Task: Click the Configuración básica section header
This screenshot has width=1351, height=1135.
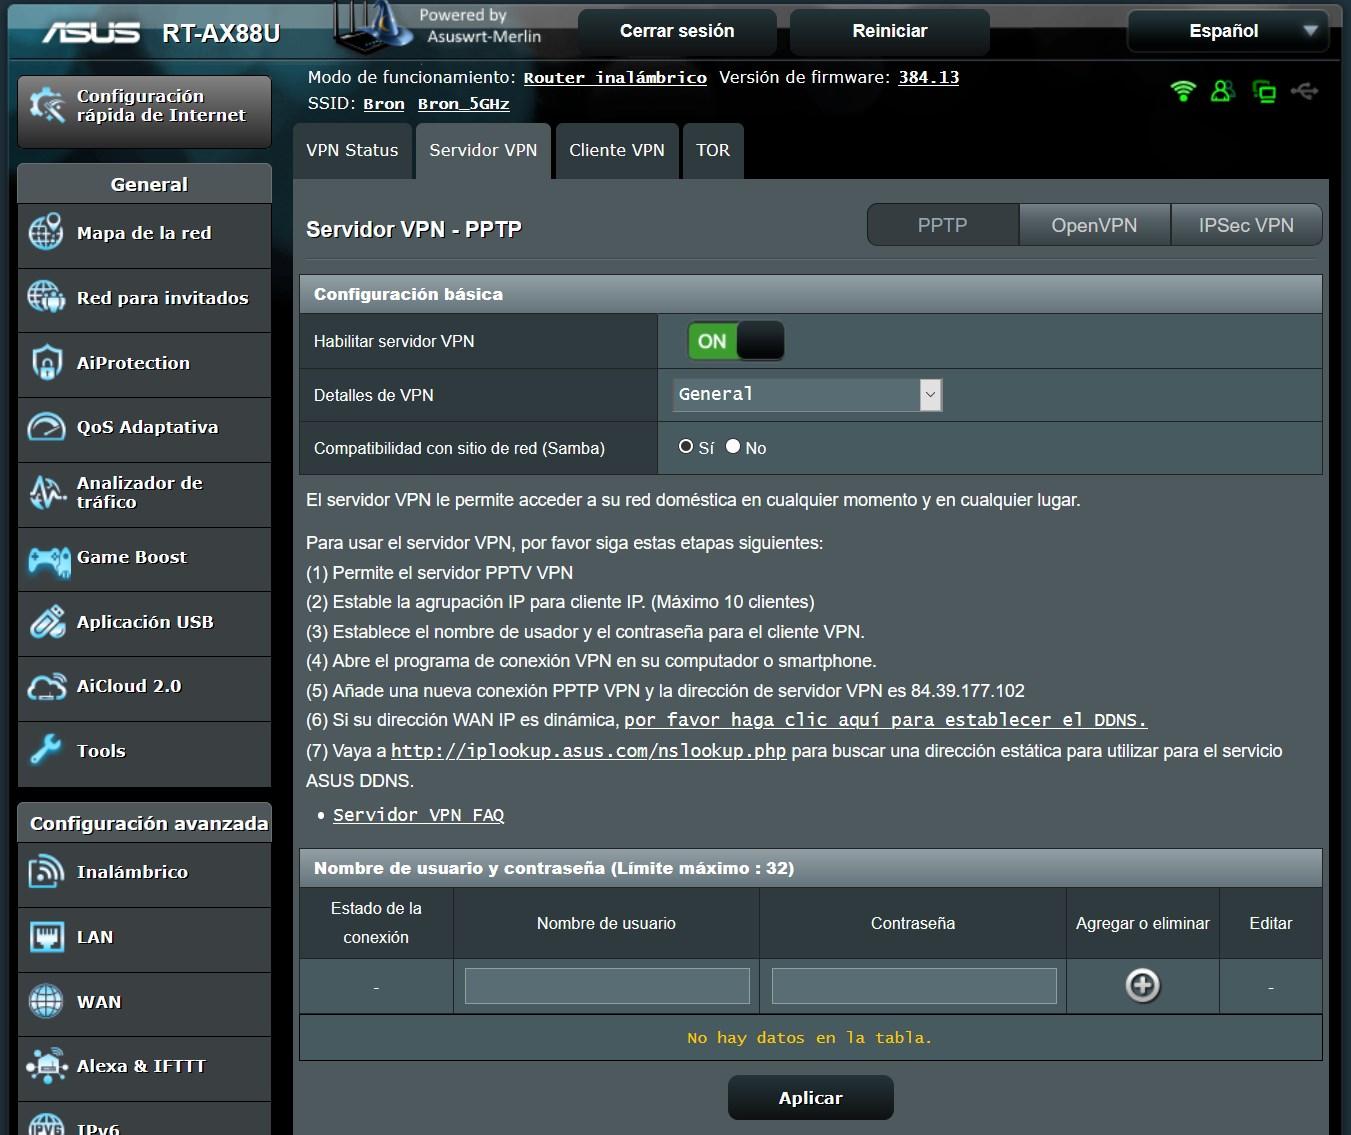Action: pos(811,294)
